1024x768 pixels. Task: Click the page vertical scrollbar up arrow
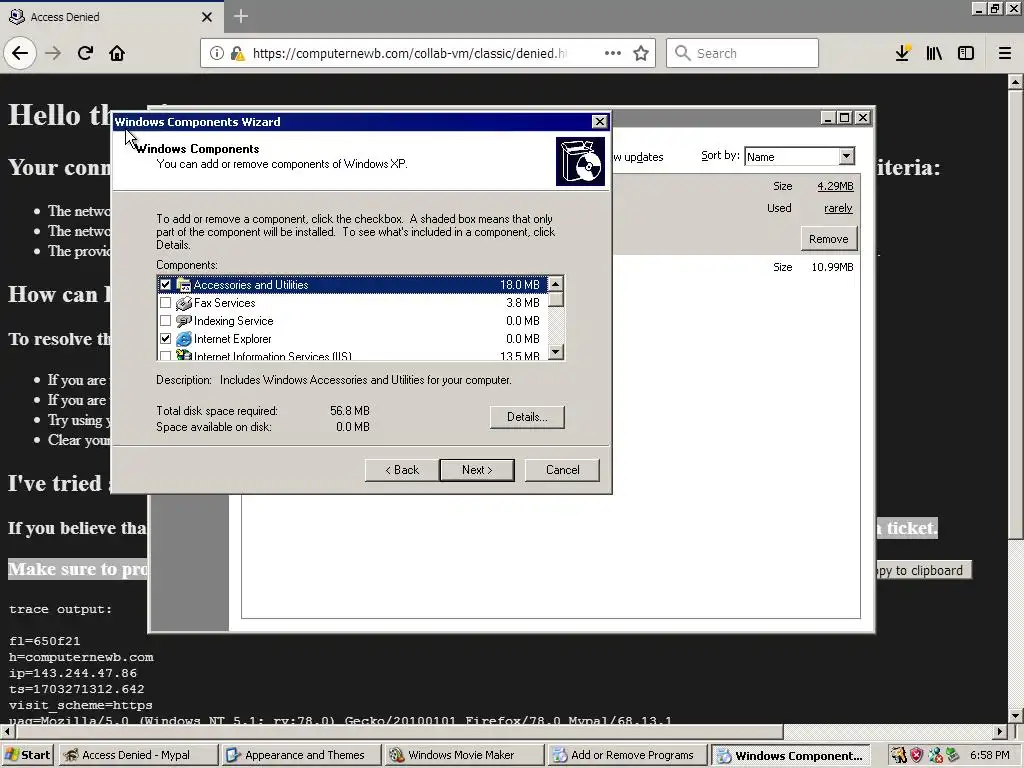1016,82
